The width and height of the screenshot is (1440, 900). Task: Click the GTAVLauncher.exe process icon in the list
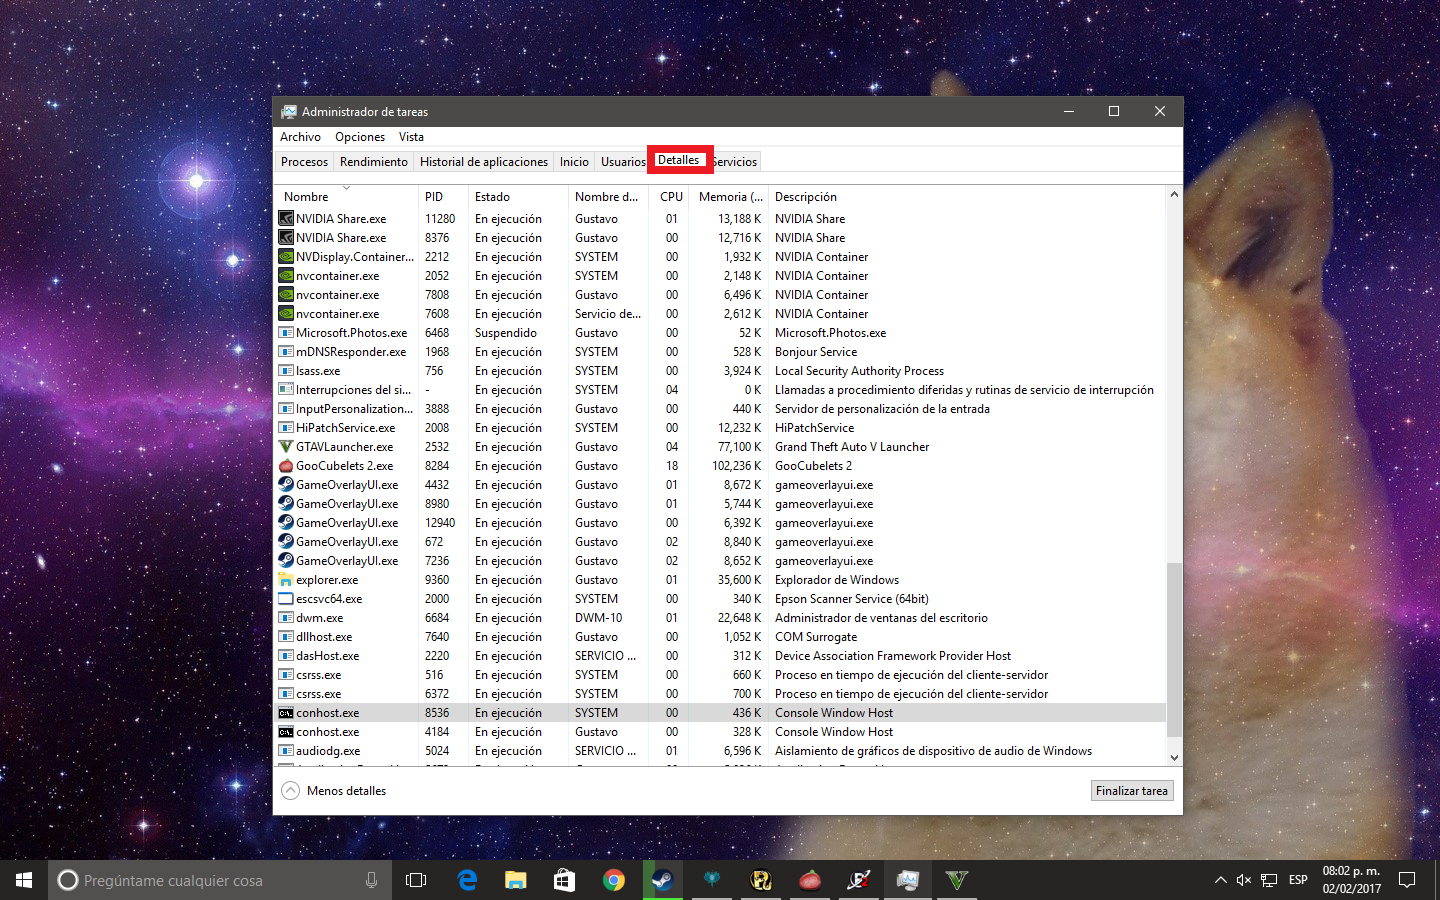(286, 447)
